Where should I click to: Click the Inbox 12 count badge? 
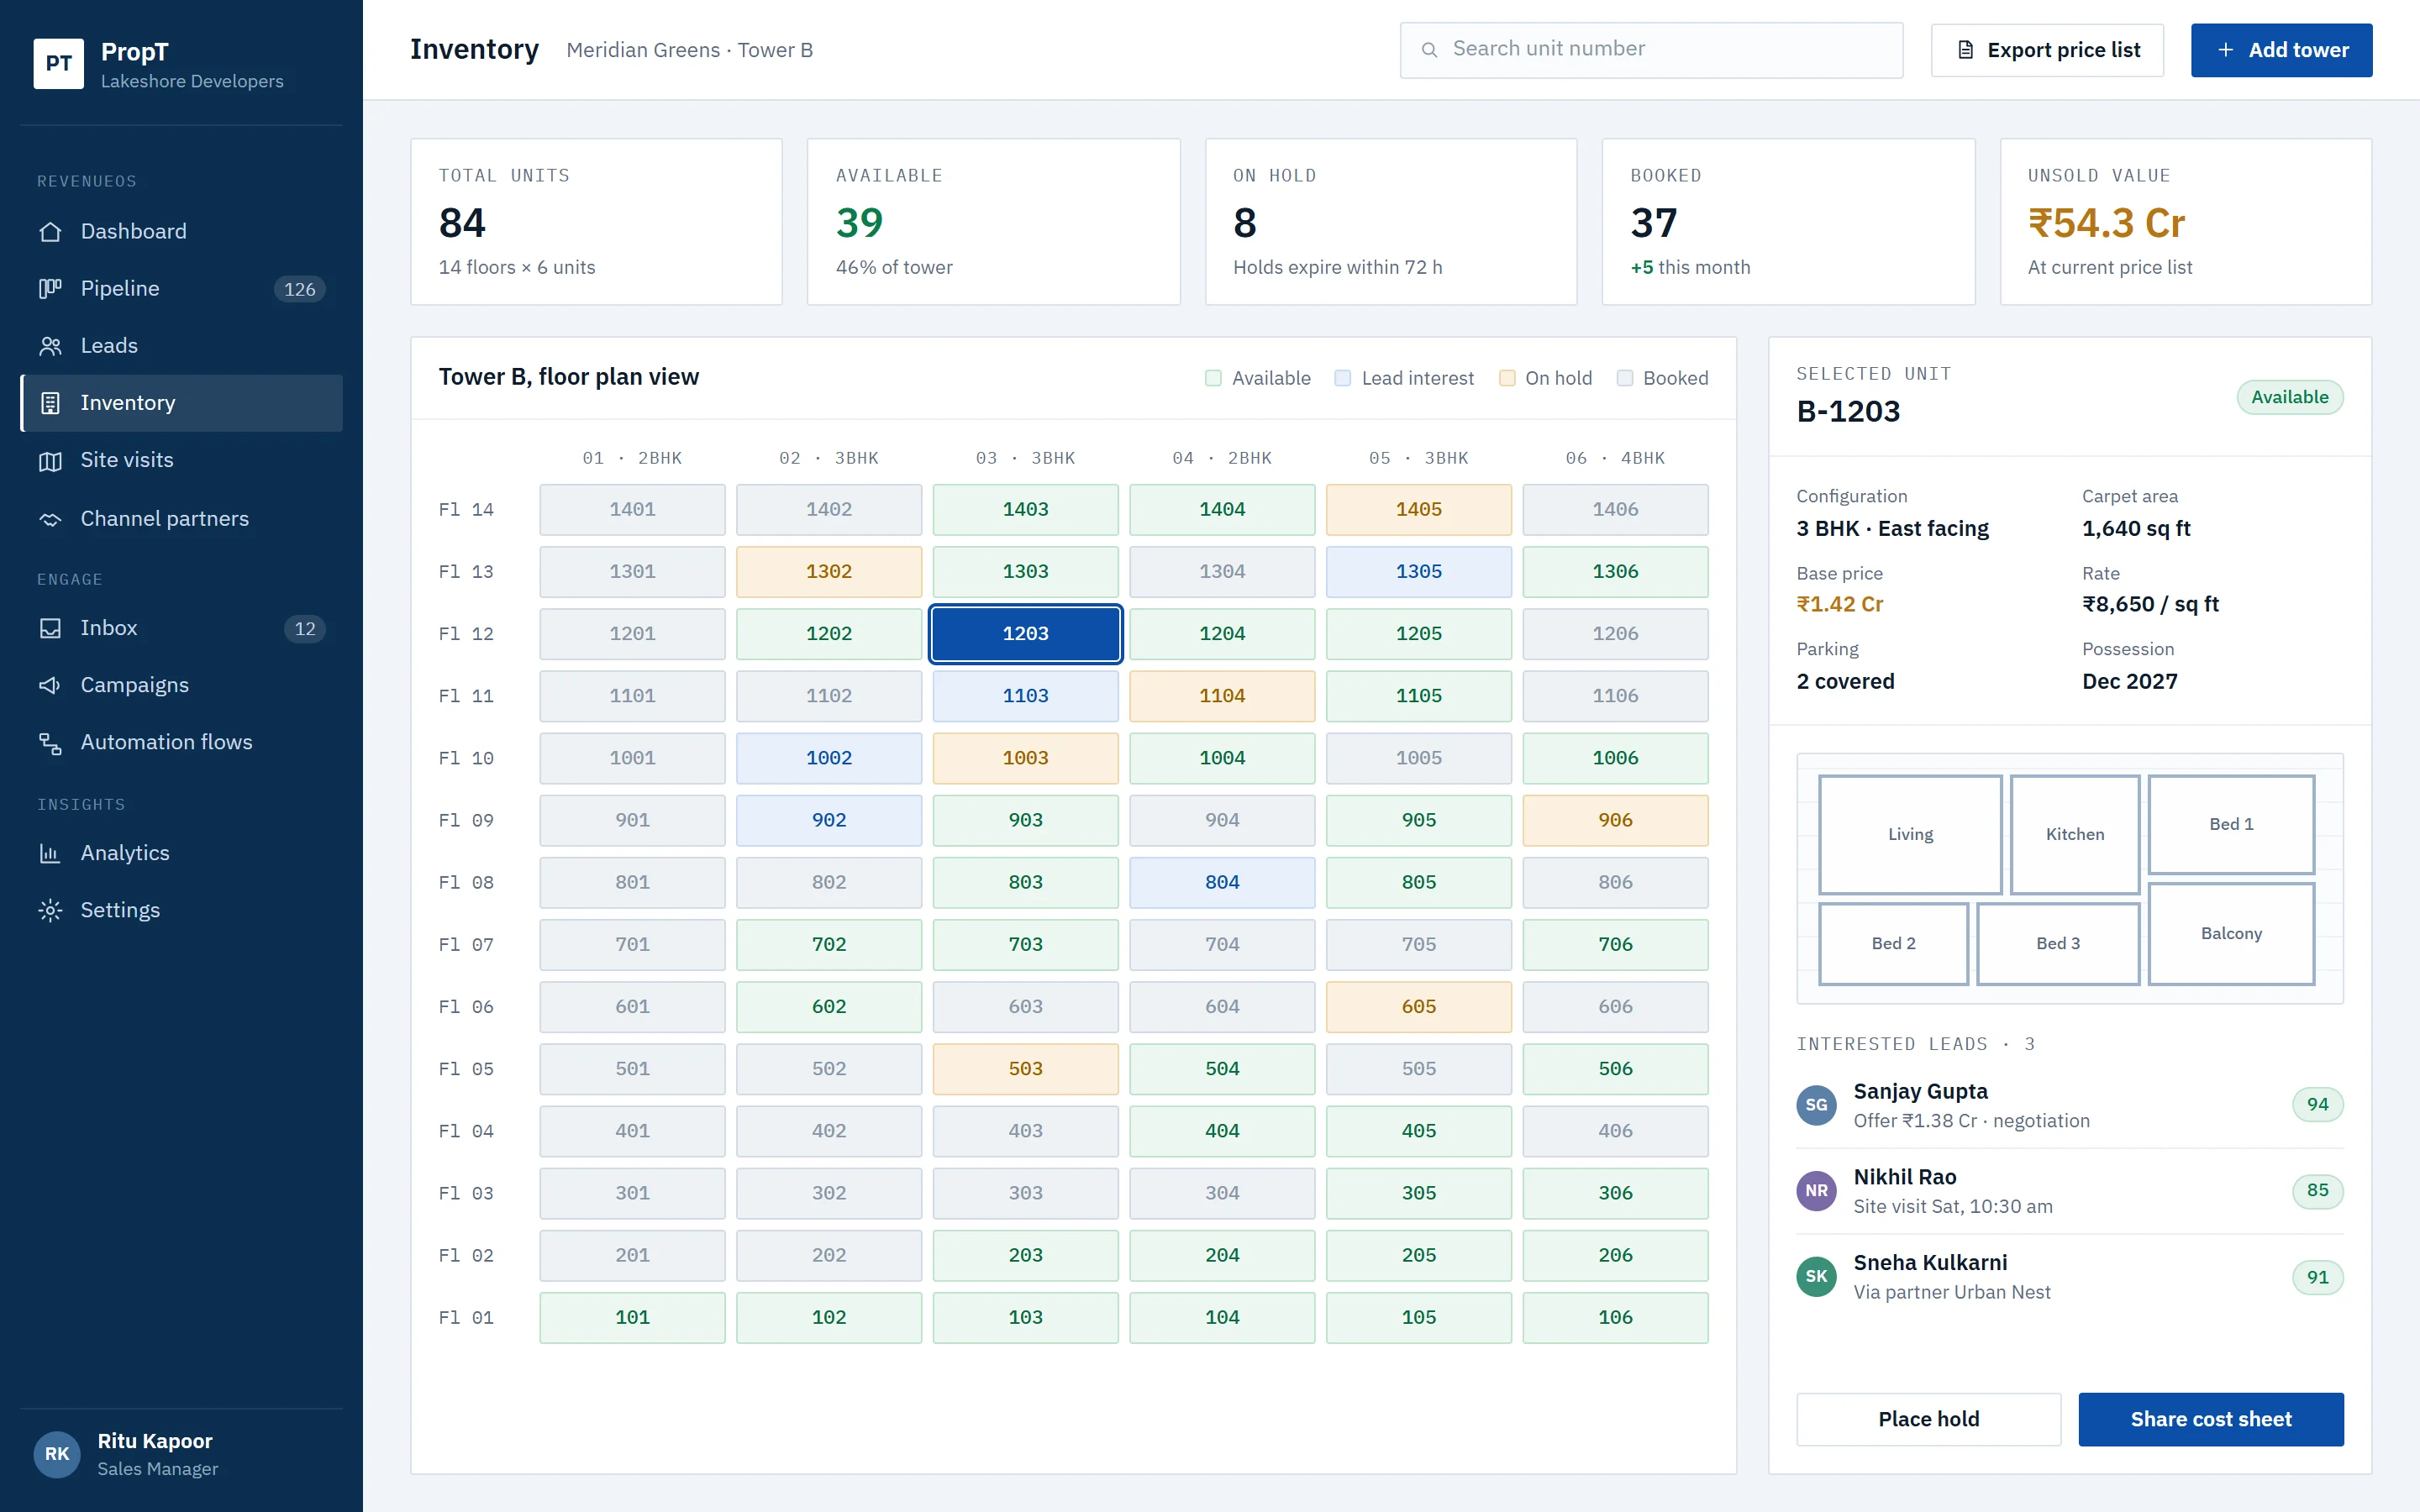305,628
